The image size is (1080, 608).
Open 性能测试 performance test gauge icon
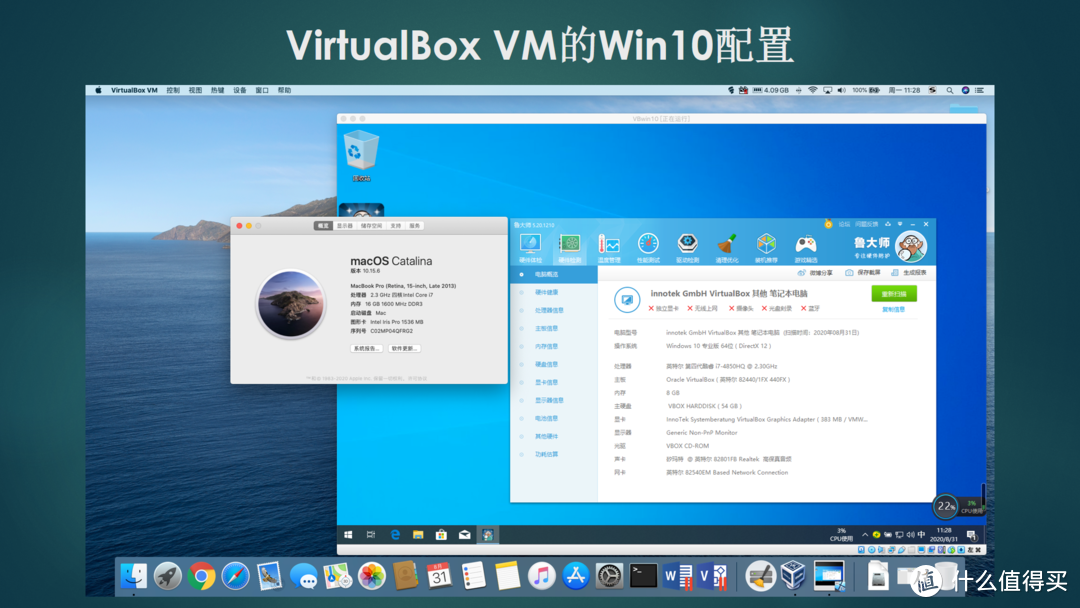648,248
